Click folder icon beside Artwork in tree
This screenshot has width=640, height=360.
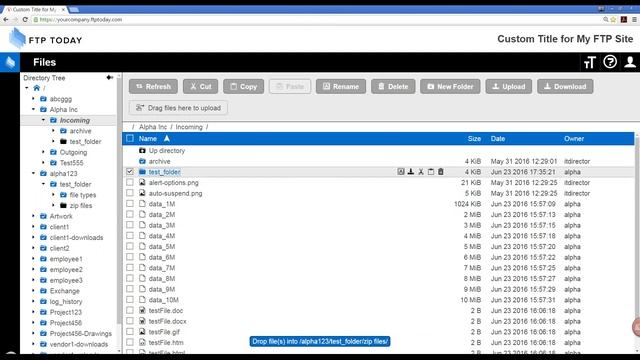pos(43,216)
